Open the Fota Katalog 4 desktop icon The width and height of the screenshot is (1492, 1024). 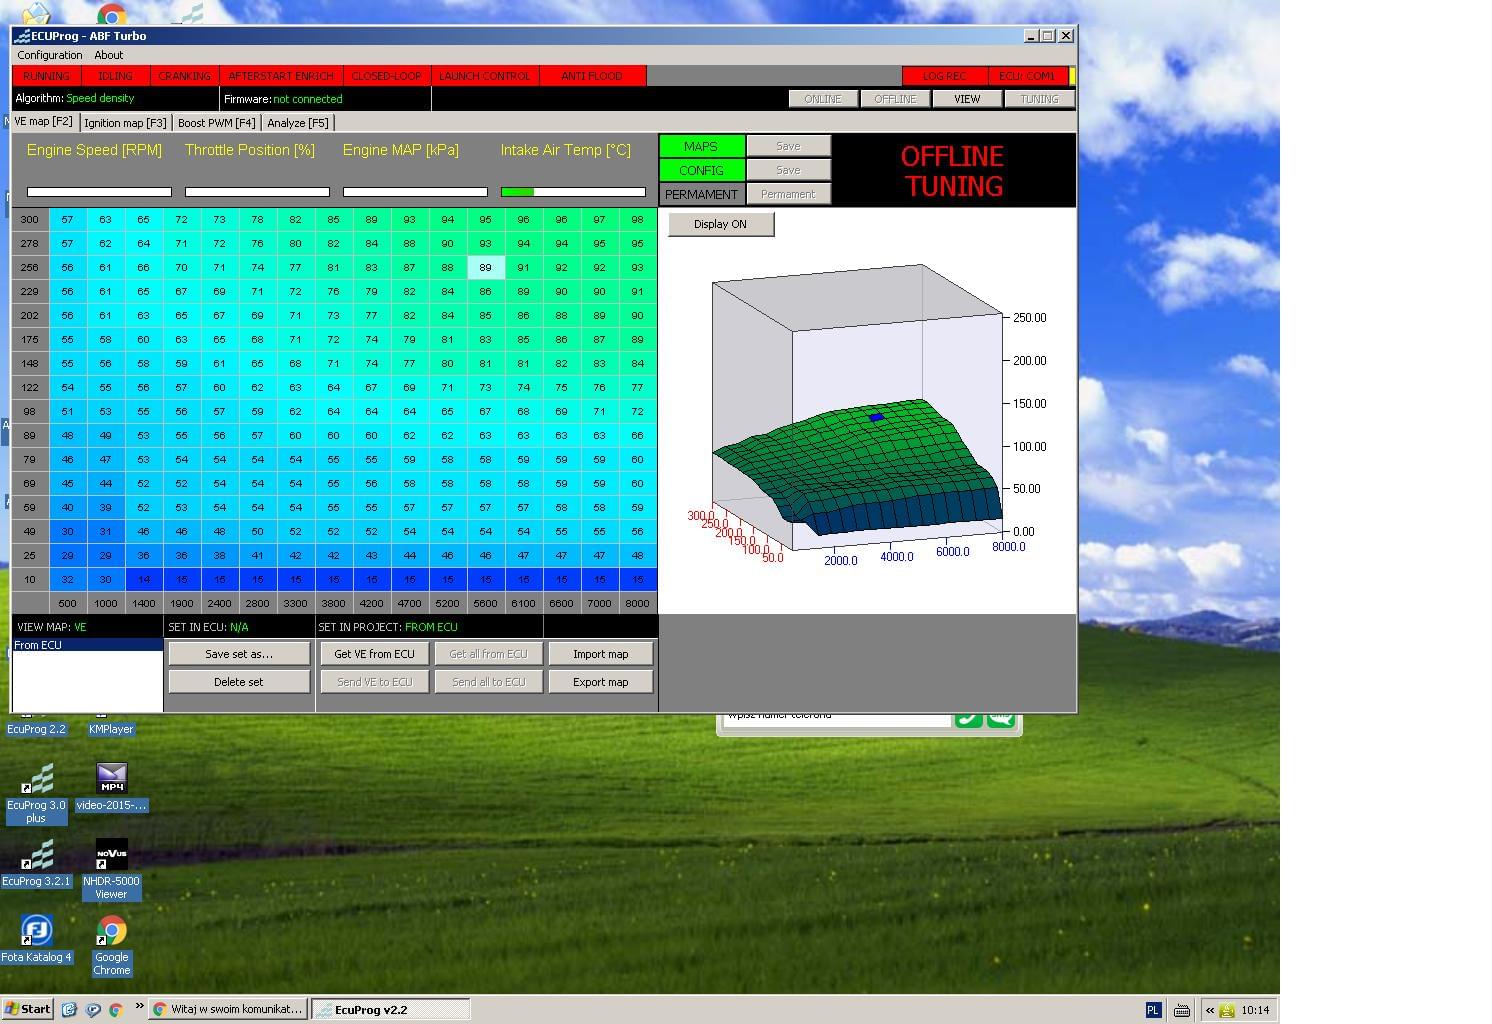(x=36, y=934)
